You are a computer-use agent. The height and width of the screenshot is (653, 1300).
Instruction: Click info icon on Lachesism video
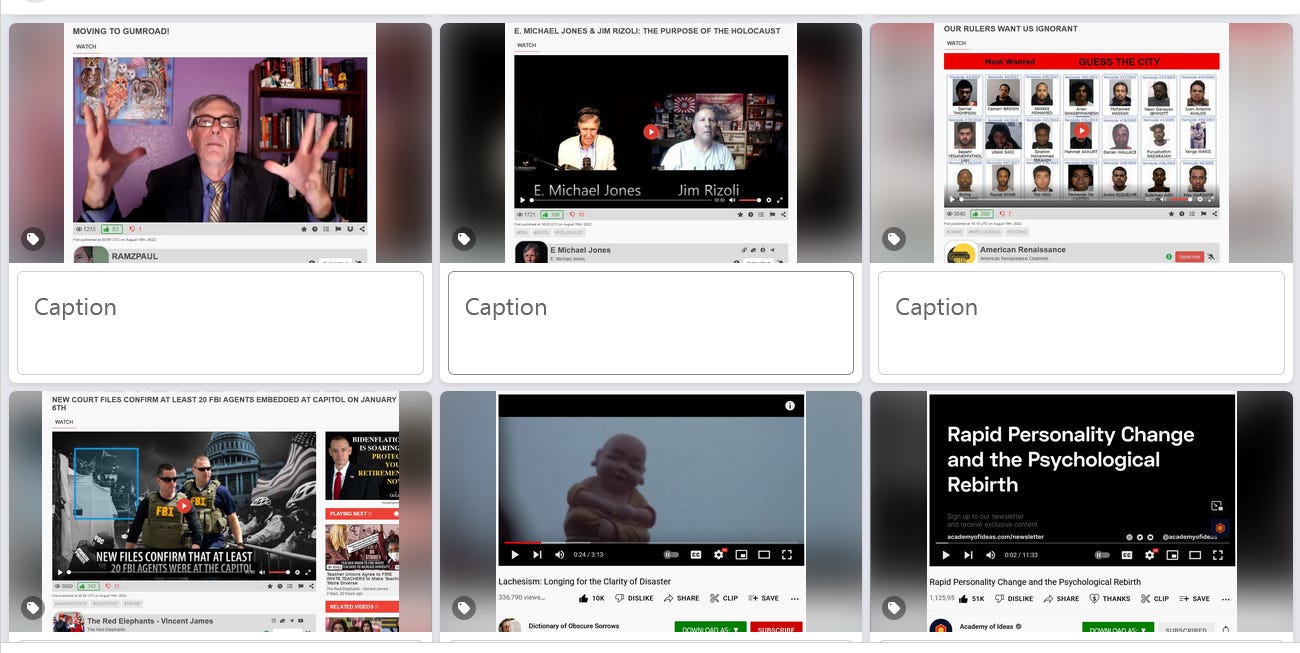[x=790, y=406]
